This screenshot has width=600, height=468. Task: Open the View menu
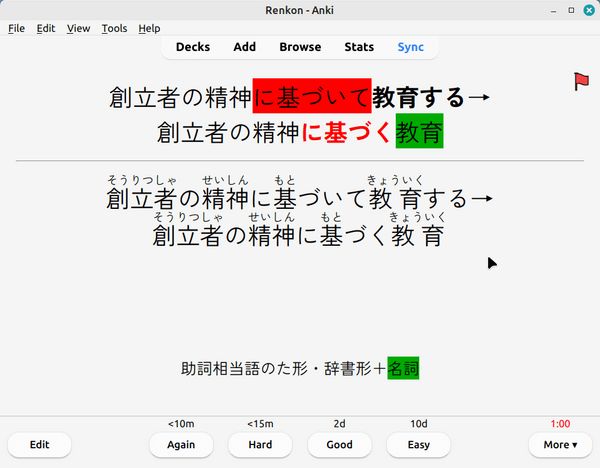tap(78, 28)
